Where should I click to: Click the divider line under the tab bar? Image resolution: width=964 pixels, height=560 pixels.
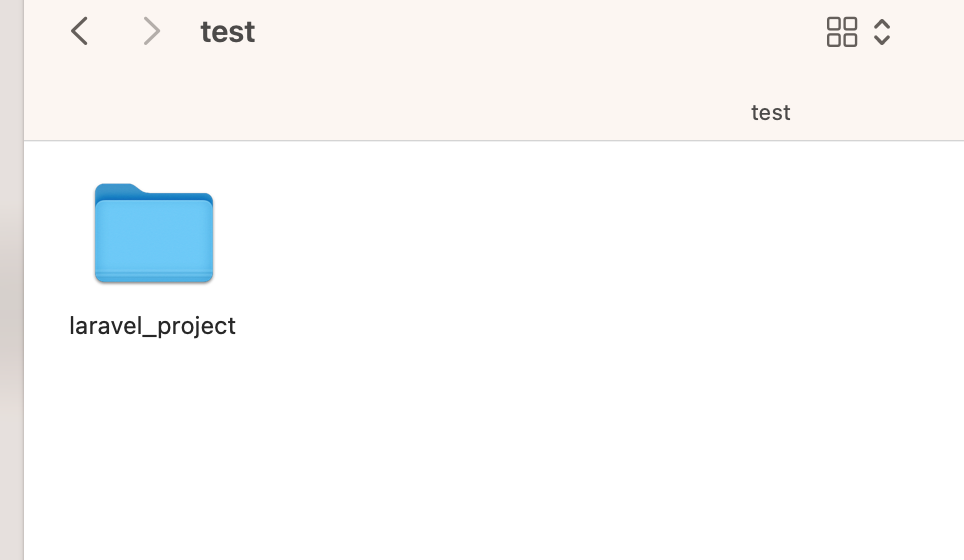[x=494, y=140]
